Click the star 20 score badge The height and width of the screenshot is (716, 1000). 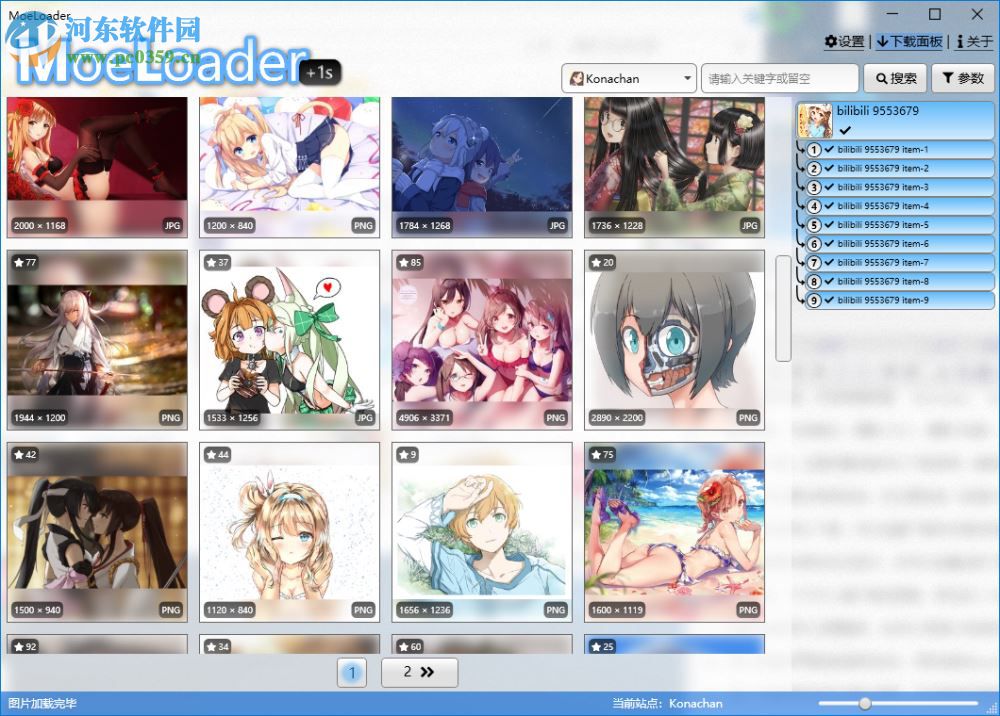603,262
